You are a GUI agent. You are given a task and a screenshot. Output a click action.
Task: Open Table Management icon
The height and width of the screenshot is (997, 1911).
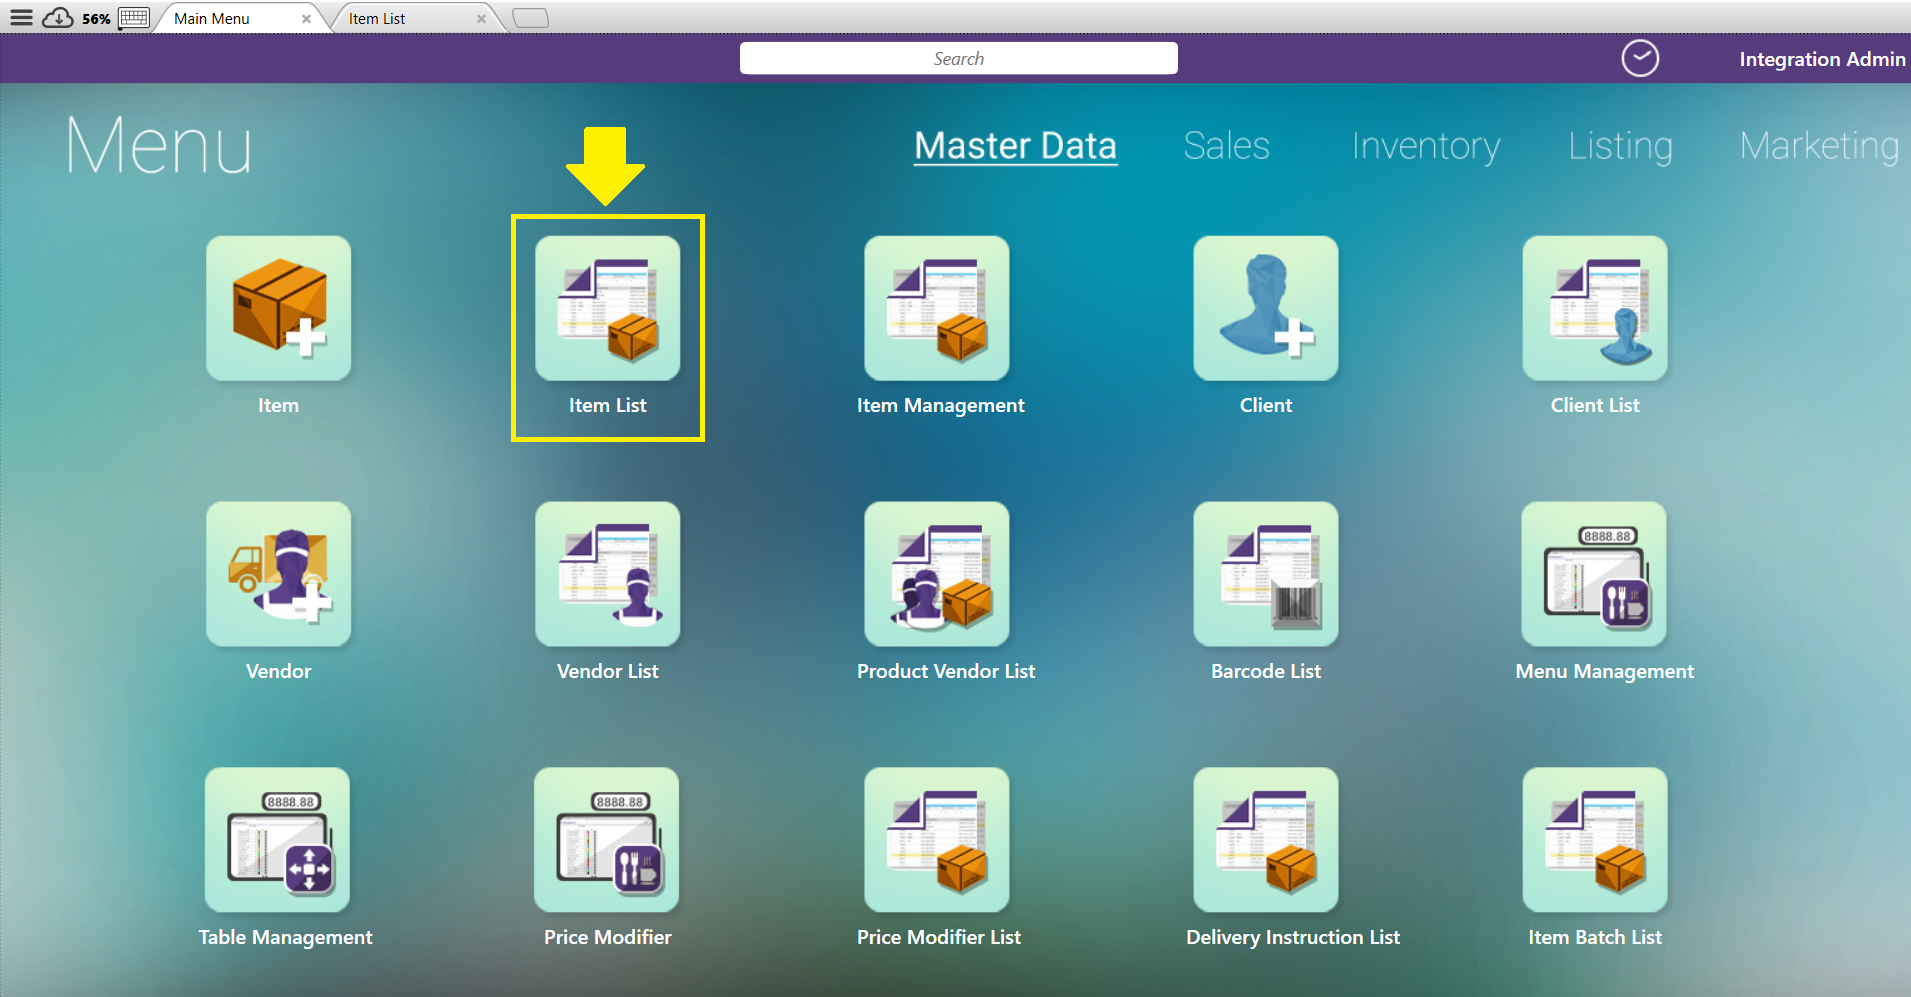click(277, 840)
